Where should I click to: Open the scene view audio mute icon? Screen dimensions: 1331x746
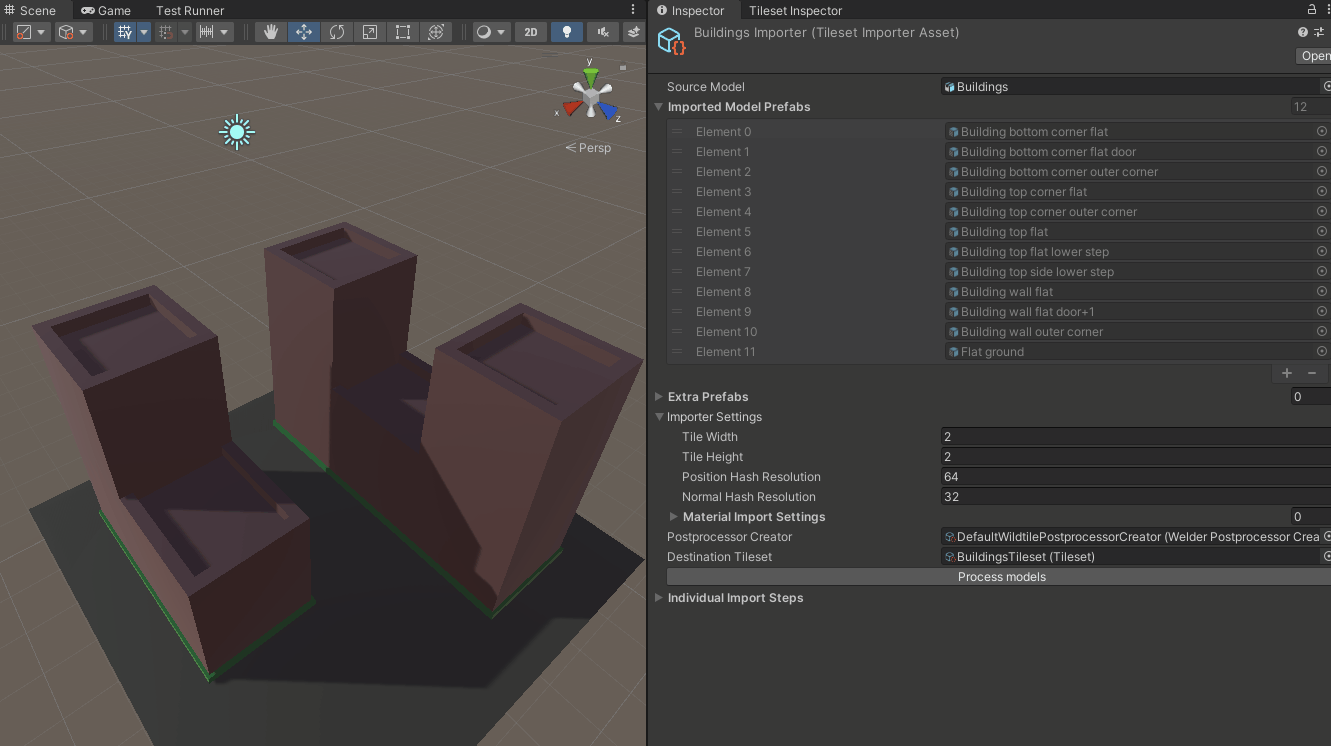coord(601,31)
